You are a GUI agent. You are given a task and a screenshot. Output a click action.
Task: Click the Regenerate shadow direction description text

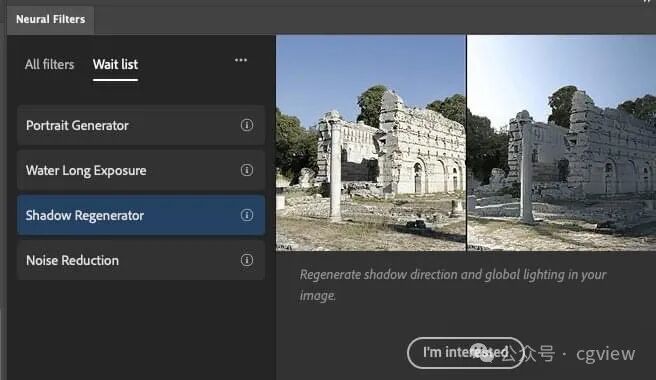coord(453,285)
